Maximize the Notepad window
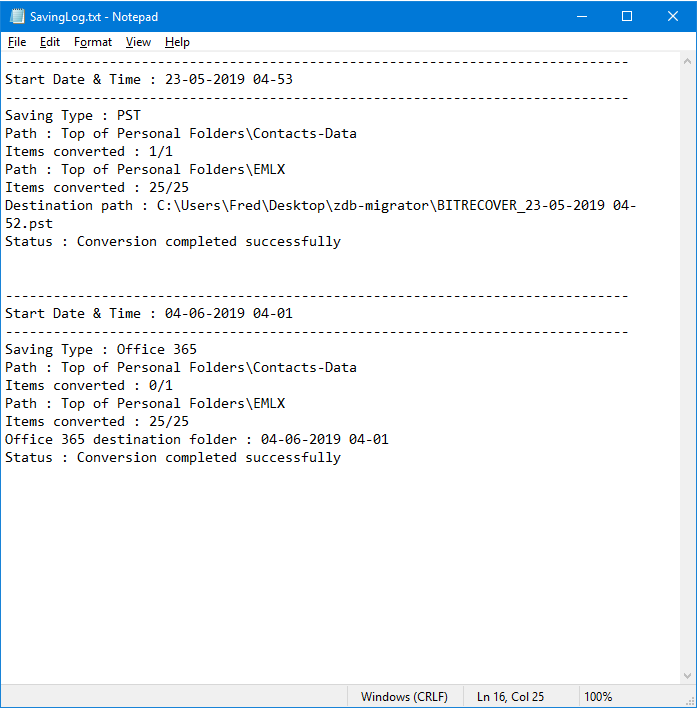The height and width of the screenshot is (709, 698). [627, 16]
